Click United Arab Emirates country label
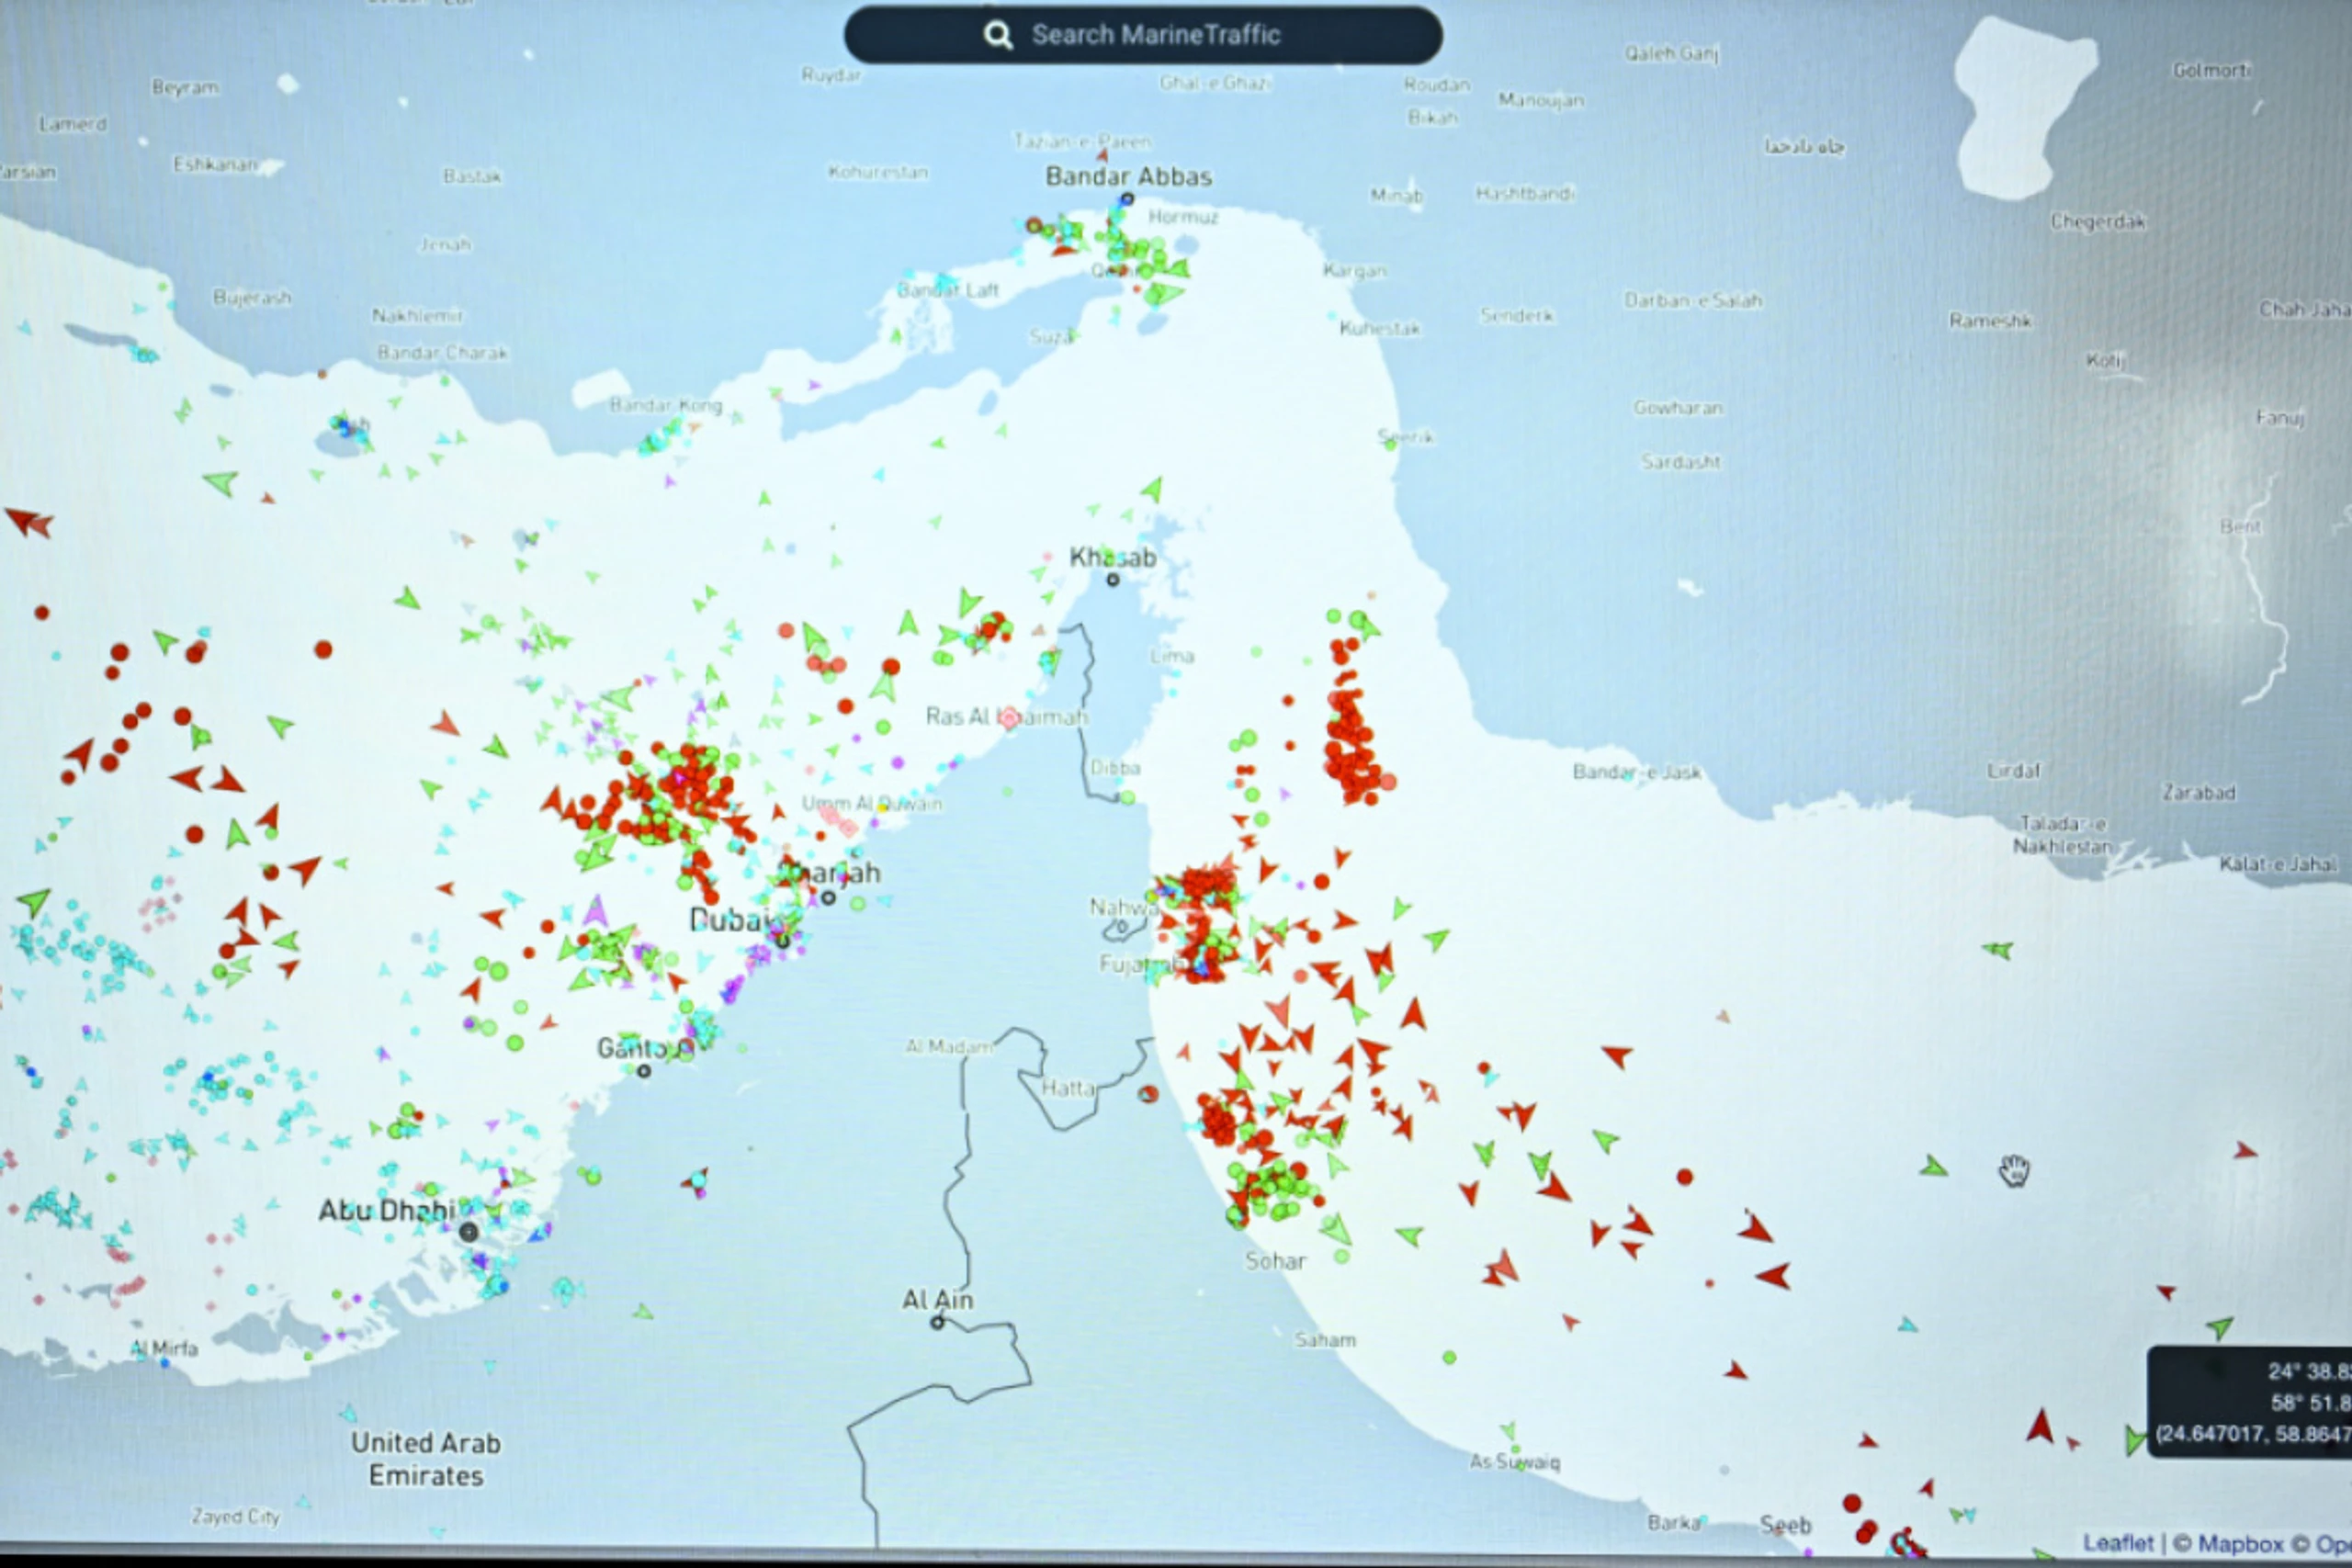 coord(425,1458)
